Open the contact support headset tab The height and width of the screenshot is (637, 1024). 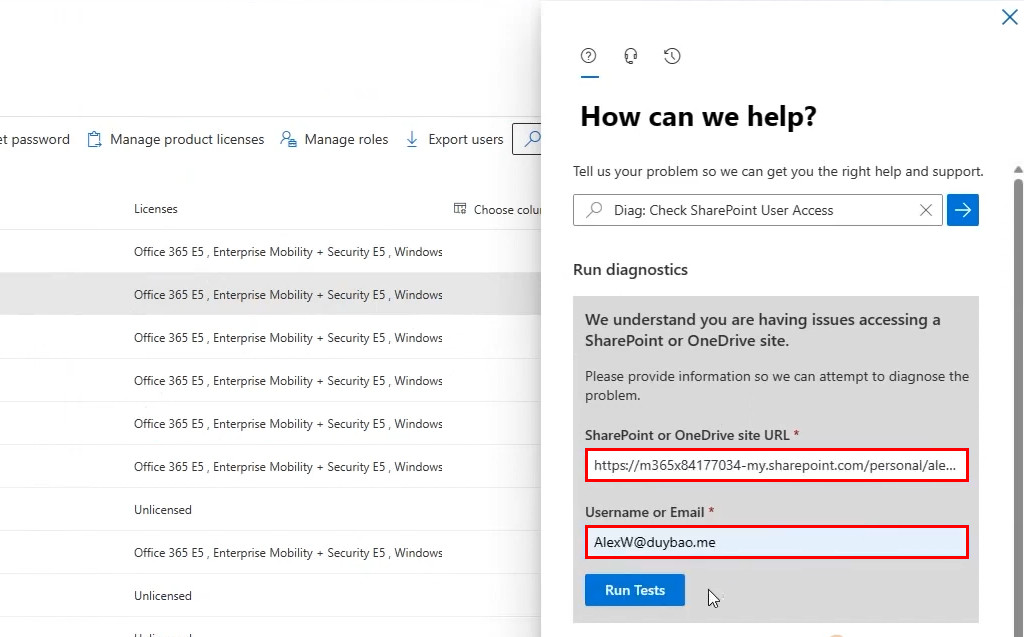630,56
